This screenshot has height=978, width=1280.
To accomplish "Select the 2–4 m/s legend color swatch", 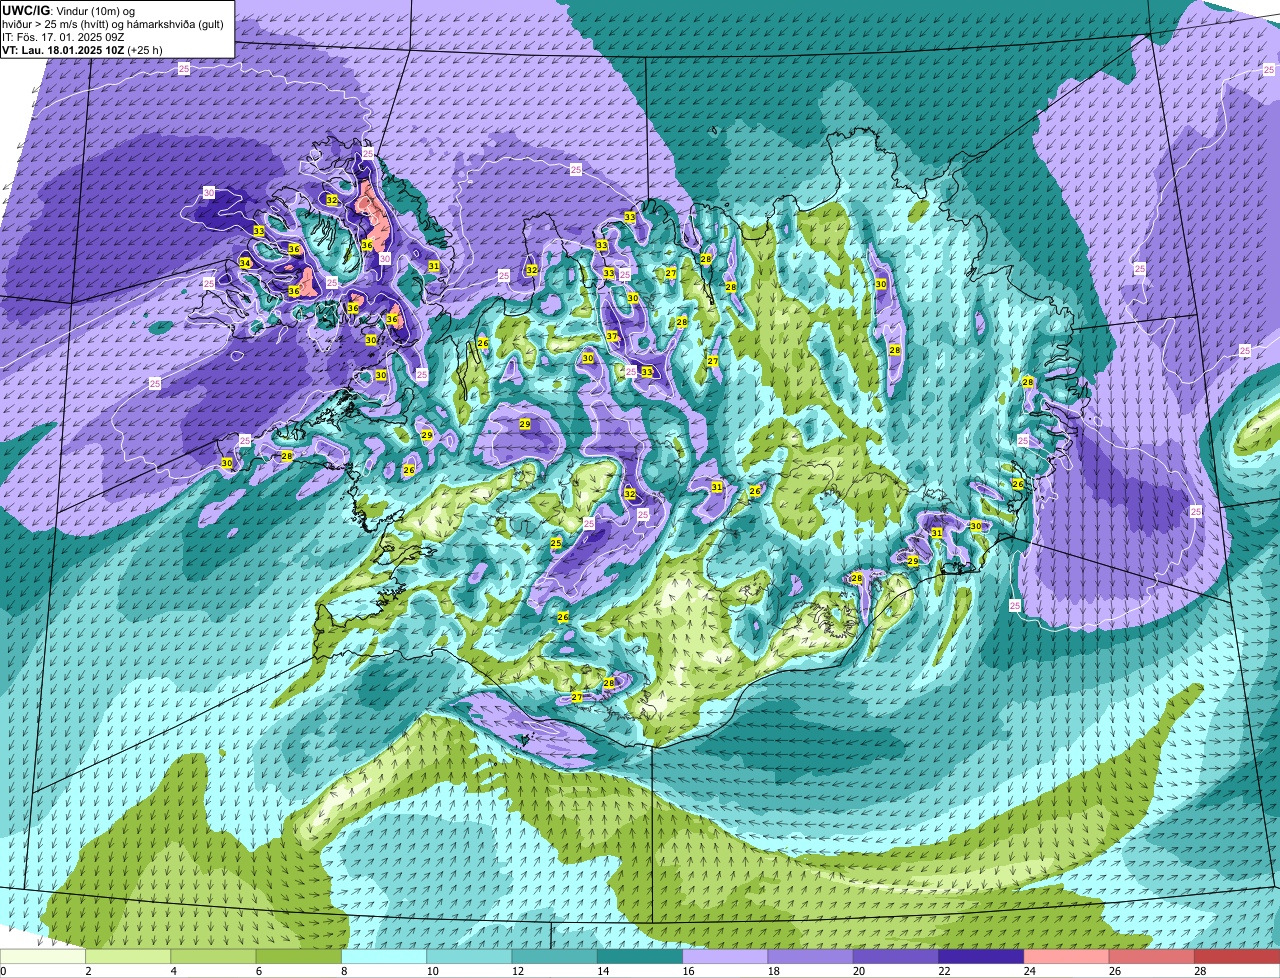I will (x=128, y=957).
